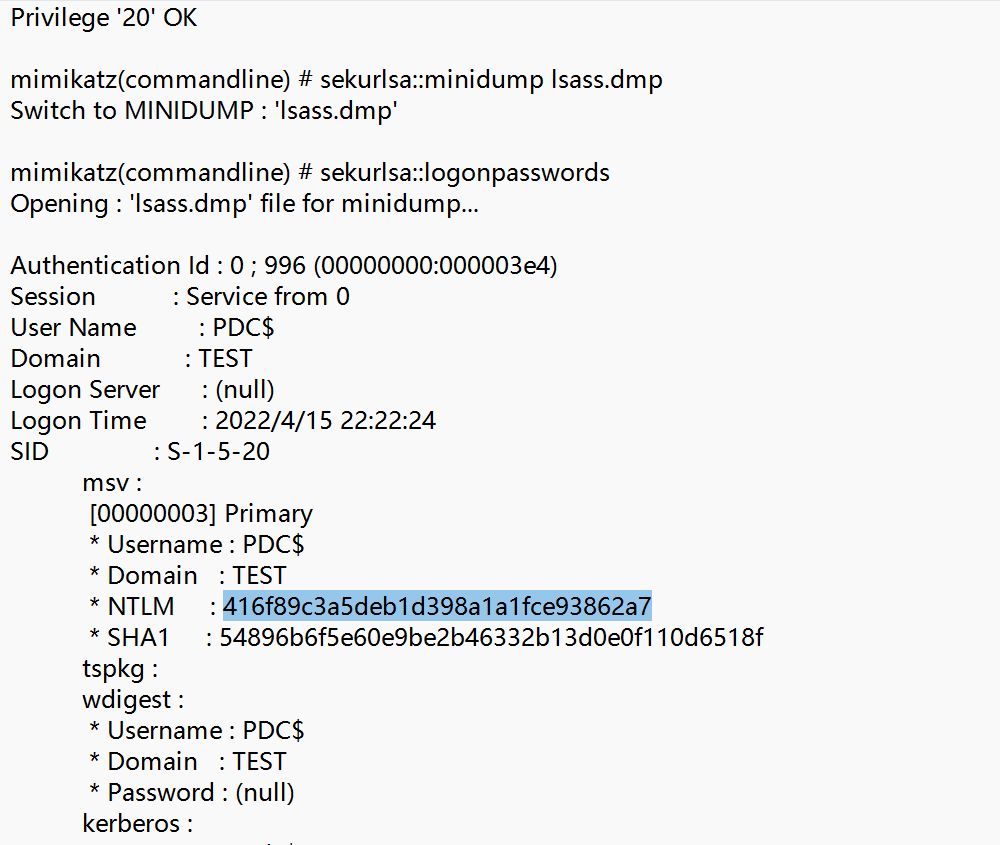Click the "wdigest :" section header
Viewport: 1000px width, 845px height.
[133, 700]
